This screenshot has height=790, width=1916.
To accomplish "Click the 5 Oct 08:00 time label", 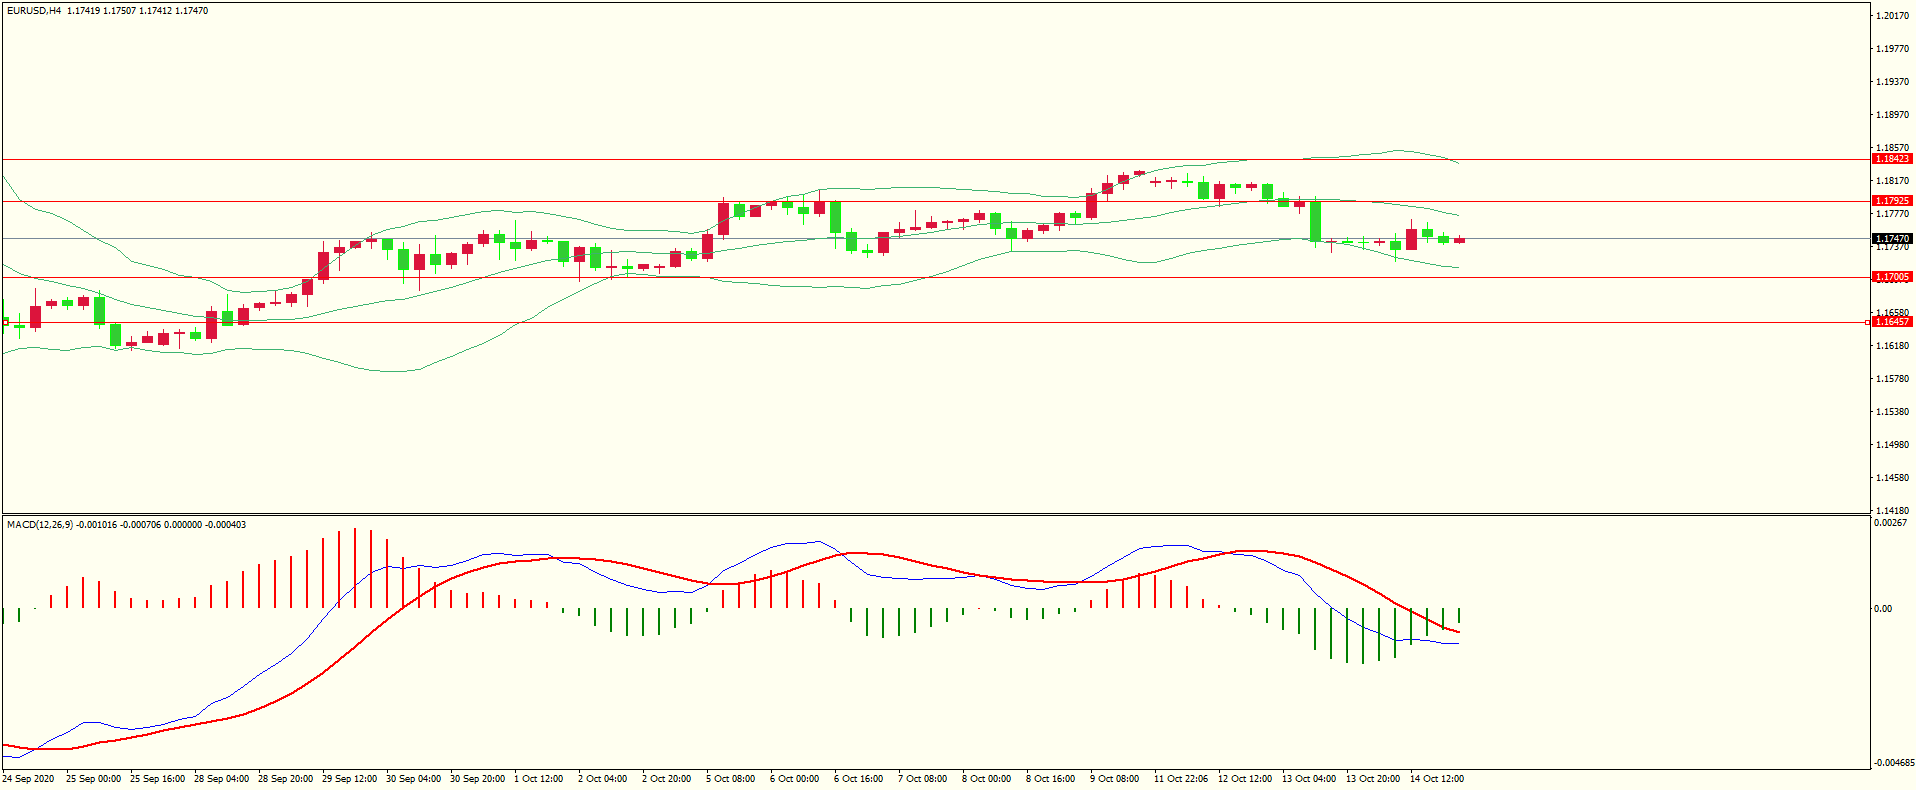I will [x=730, y=779].
